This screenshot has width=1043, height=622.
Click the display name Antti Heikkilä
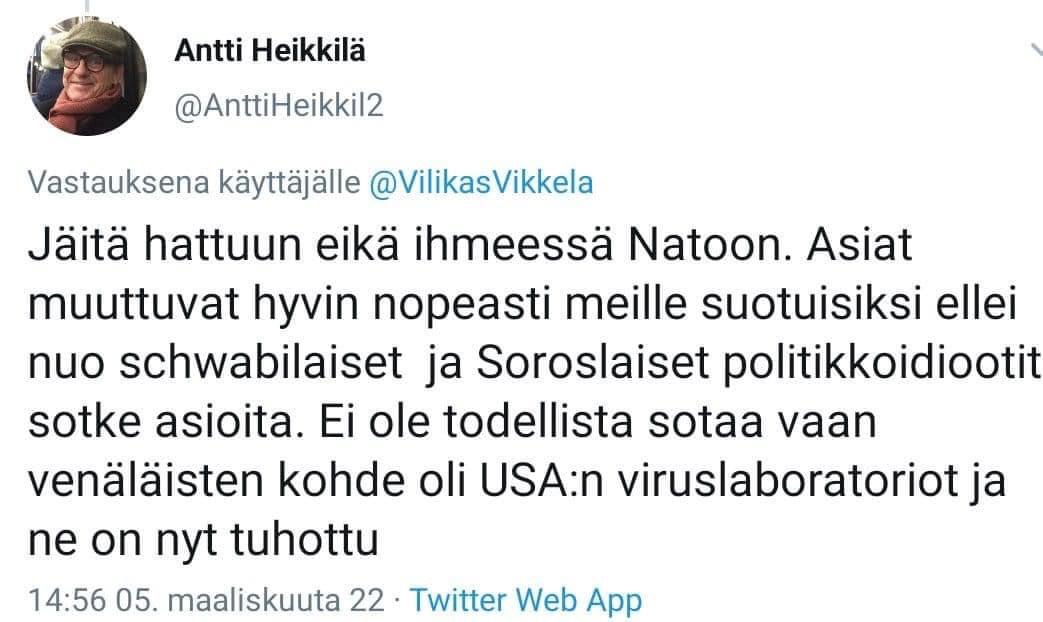(x=270, y=52)
